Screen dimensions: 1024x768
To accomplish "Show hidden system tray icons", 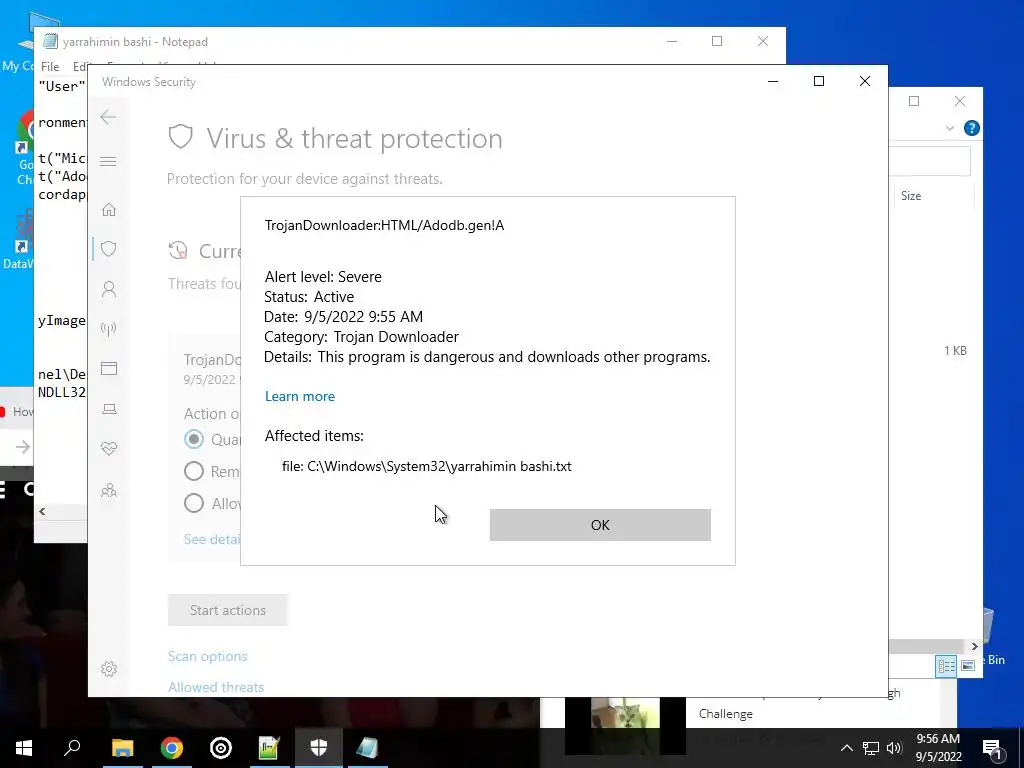I will coord(846,748).
